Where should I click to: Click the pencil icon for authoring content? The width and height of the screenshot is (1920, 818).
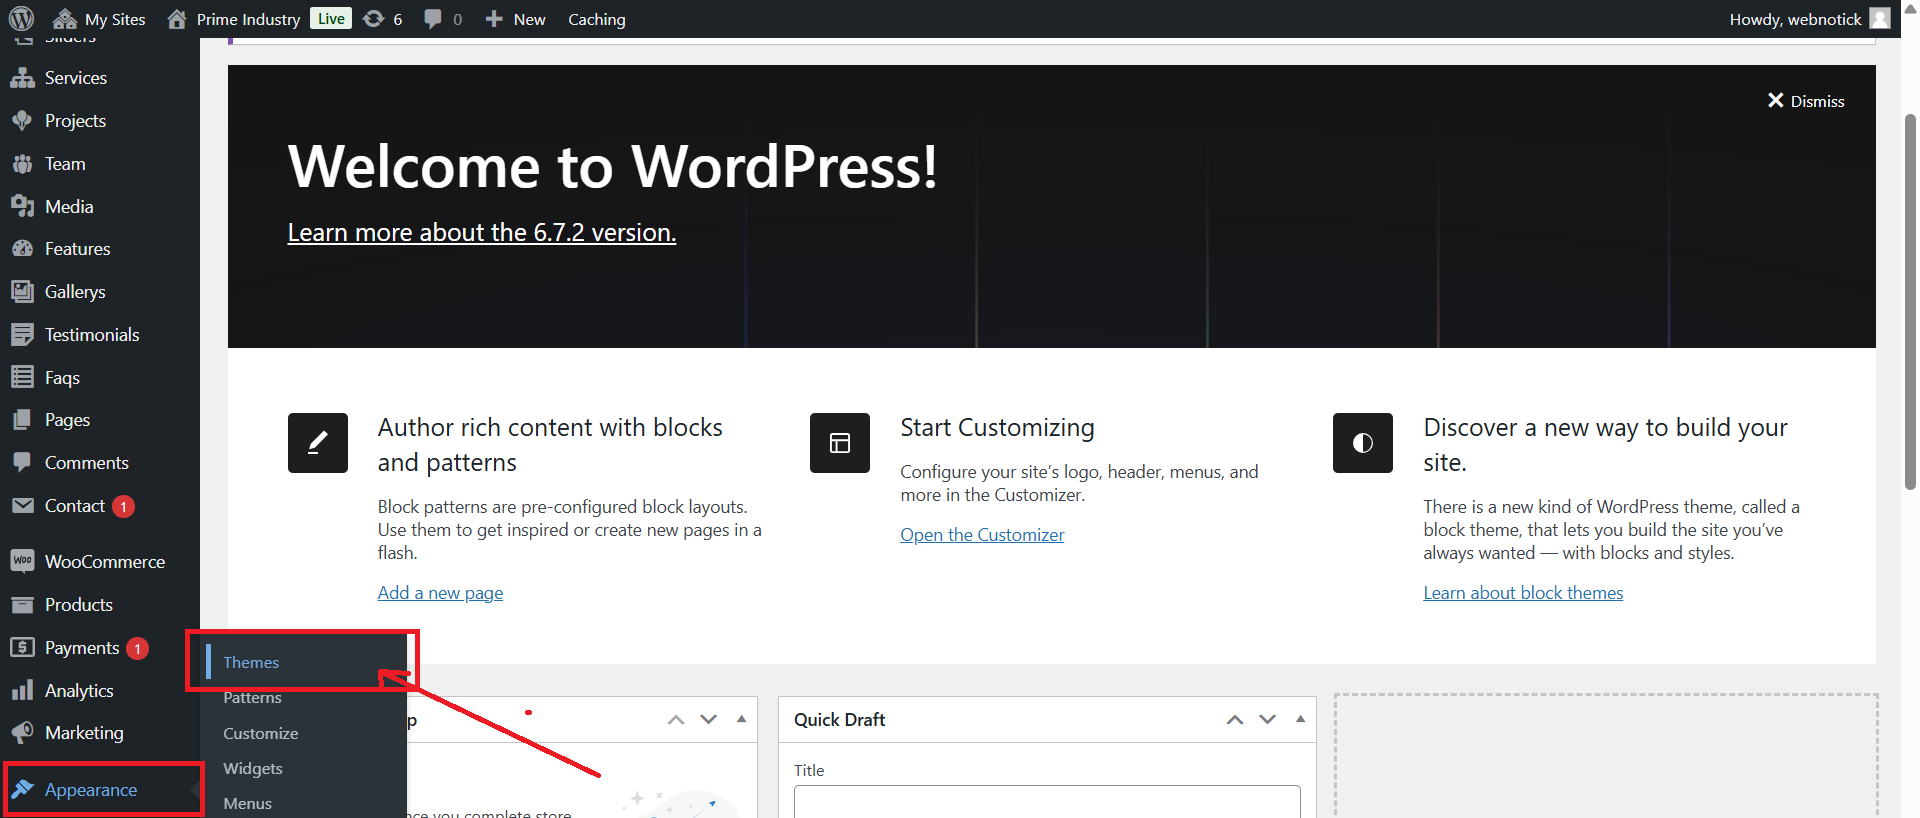pyautogui.click(x=318, y=443)
